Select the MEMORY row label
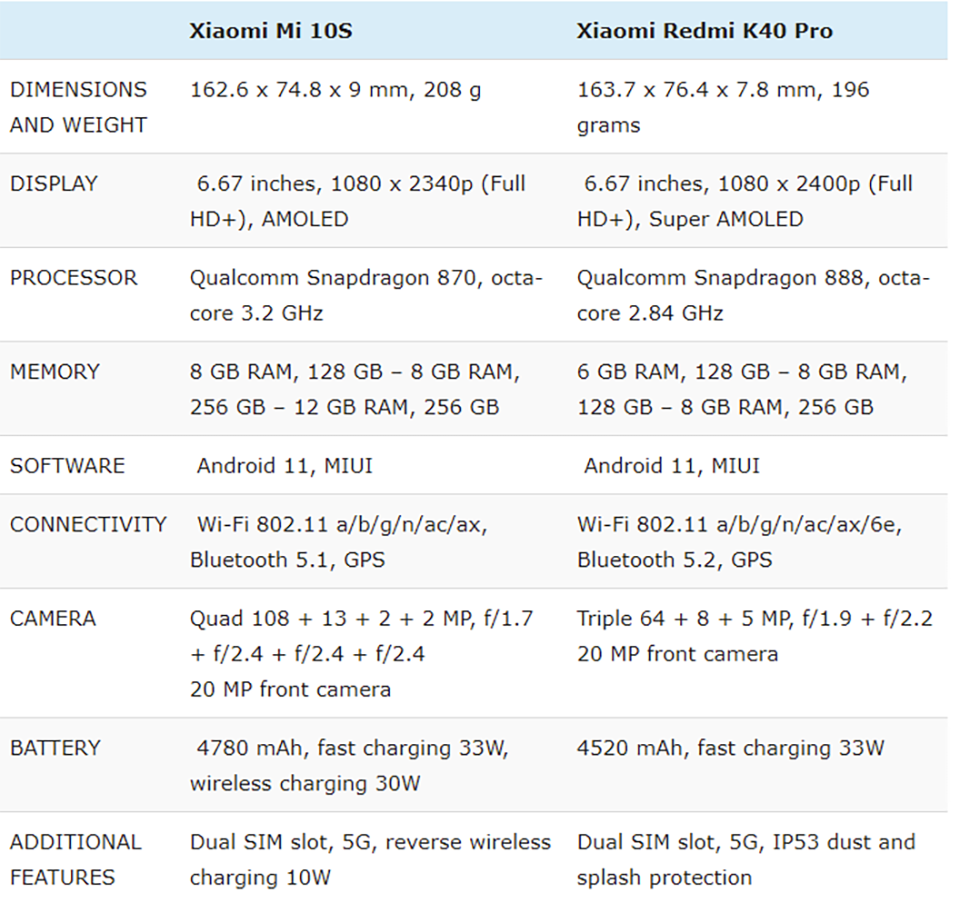The width and height of the screenshot is (960, 912). [x=54, y=372]
